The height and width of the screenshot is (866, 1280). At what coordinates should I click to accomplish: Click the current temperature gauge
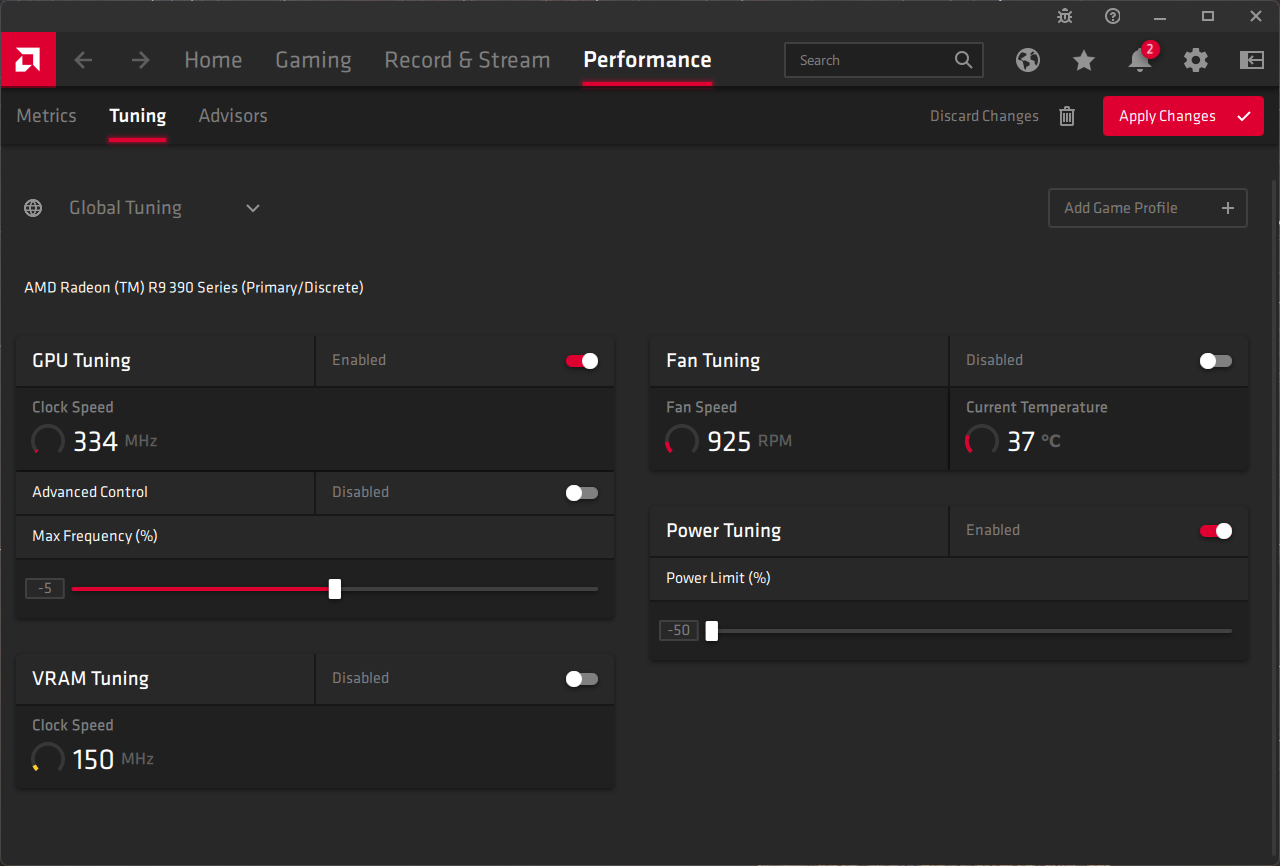click(982, 441)
